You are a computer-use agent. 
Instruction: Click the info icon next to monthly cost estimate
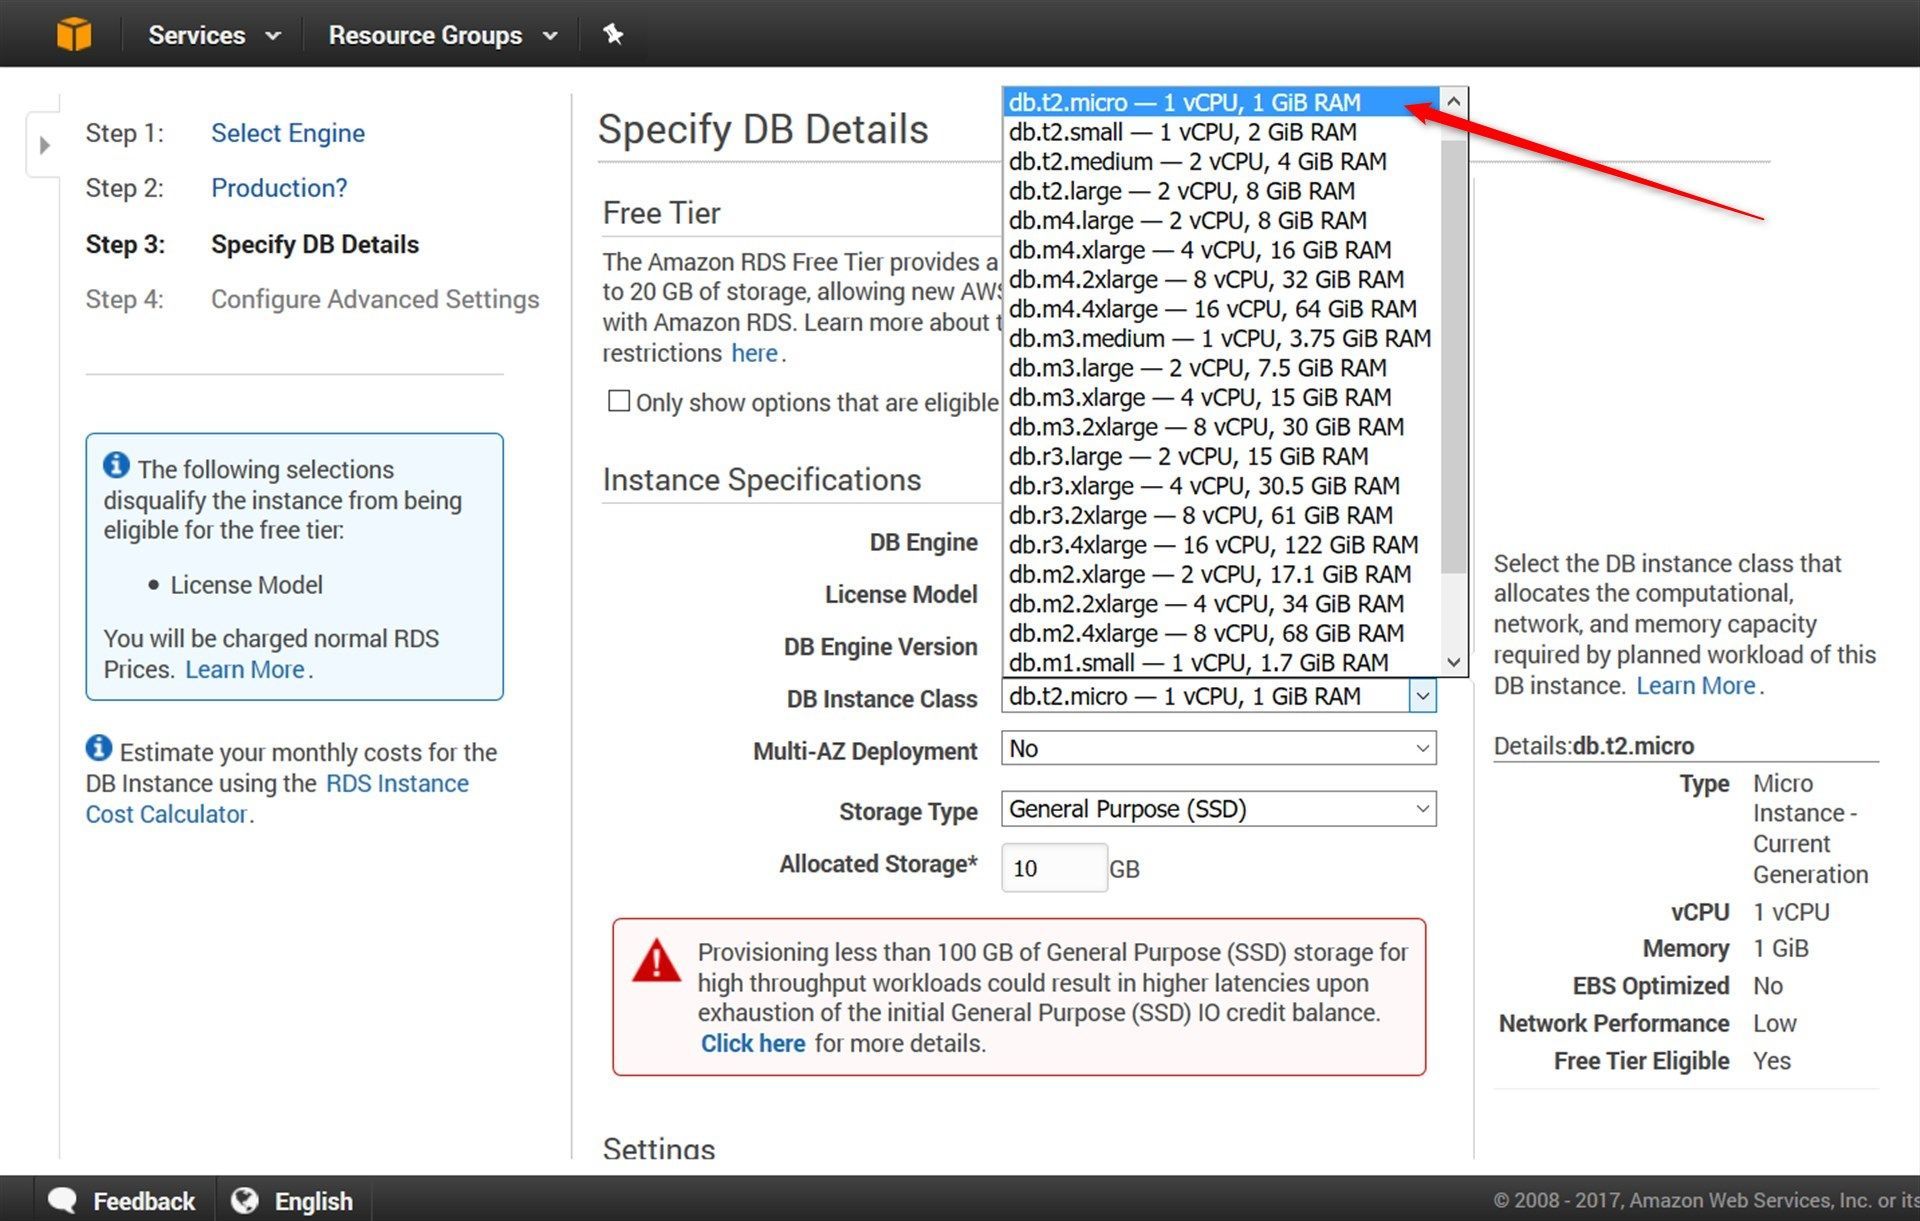[99, 748]
